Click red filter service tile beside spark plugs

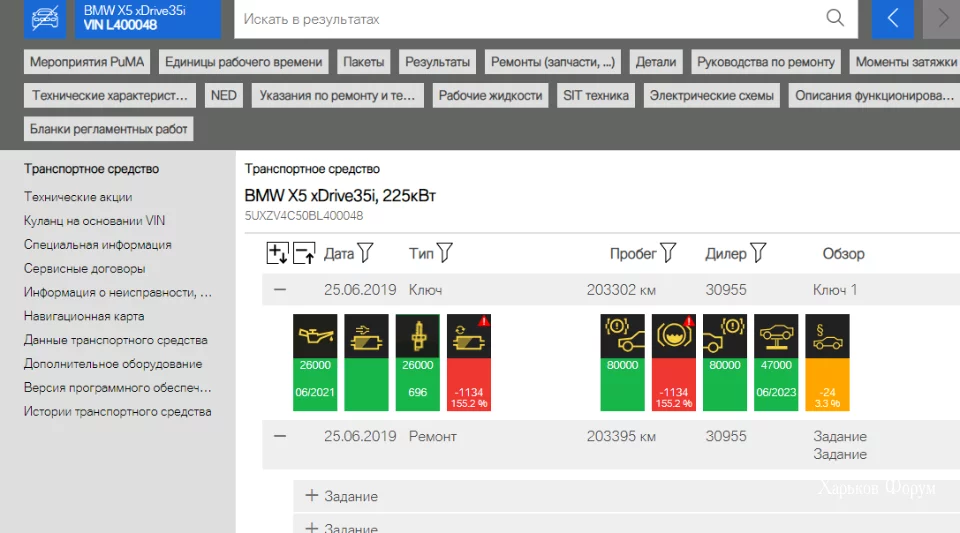pyautogui.click(x=469, y=362)
